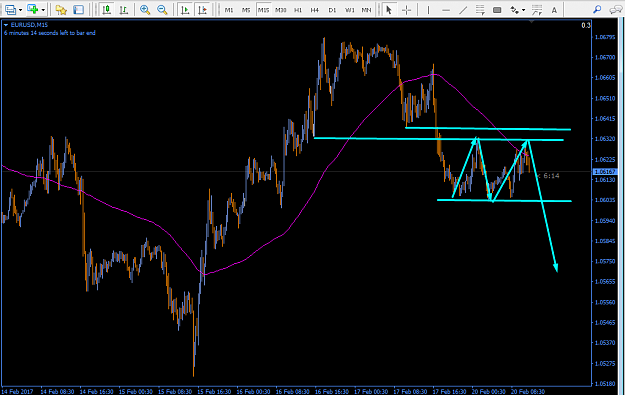Open the chat bubbles icon
The width and height of the screenshot is (625, 395).
[615, 10]
